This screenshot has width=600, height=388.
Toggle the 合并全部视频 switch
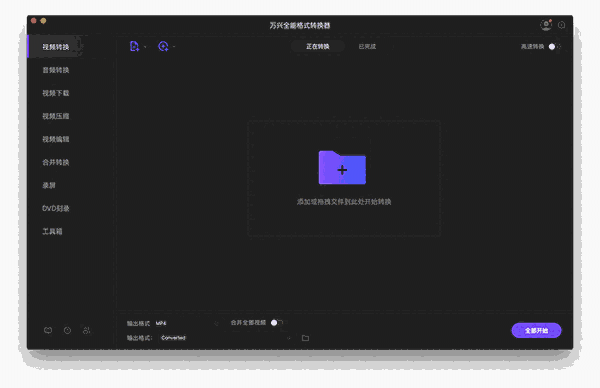(x=277, y=323)
